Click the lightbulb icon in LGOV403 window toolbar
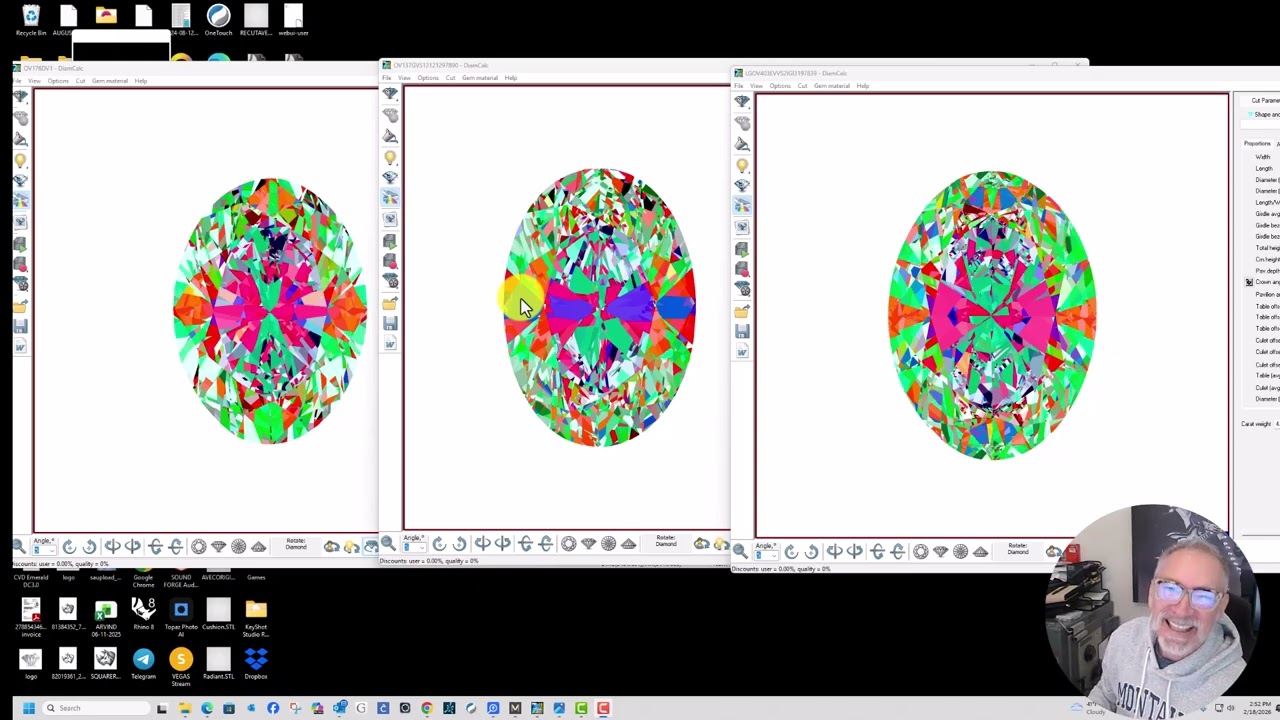Screen dimensions: 1280x720 (742, 166)
